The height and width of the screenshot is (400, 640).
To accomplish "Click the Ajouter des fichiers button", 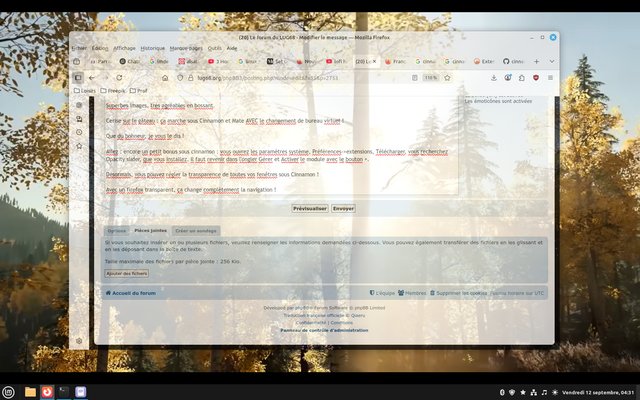I will 127,273.
